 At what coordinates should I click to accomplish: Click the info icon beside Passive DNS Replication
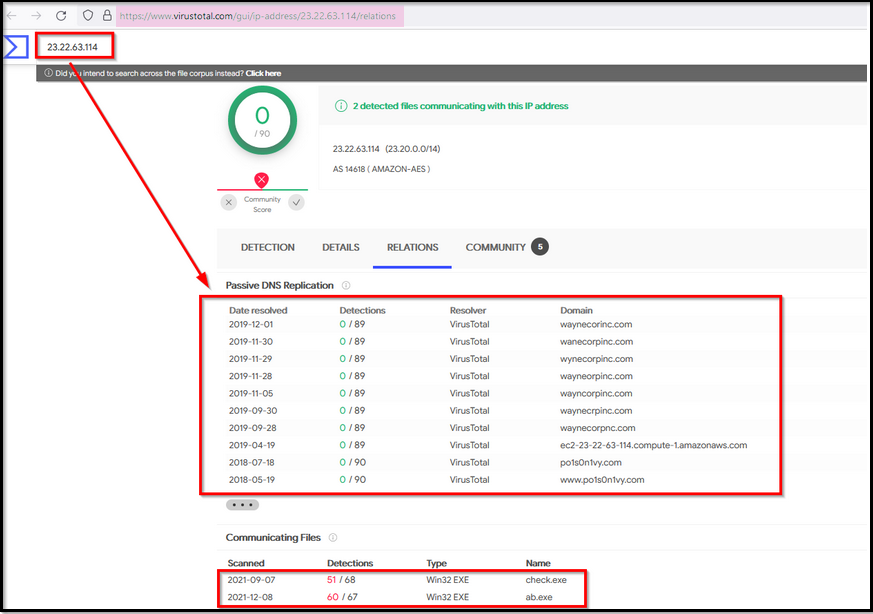pos(346,286)
